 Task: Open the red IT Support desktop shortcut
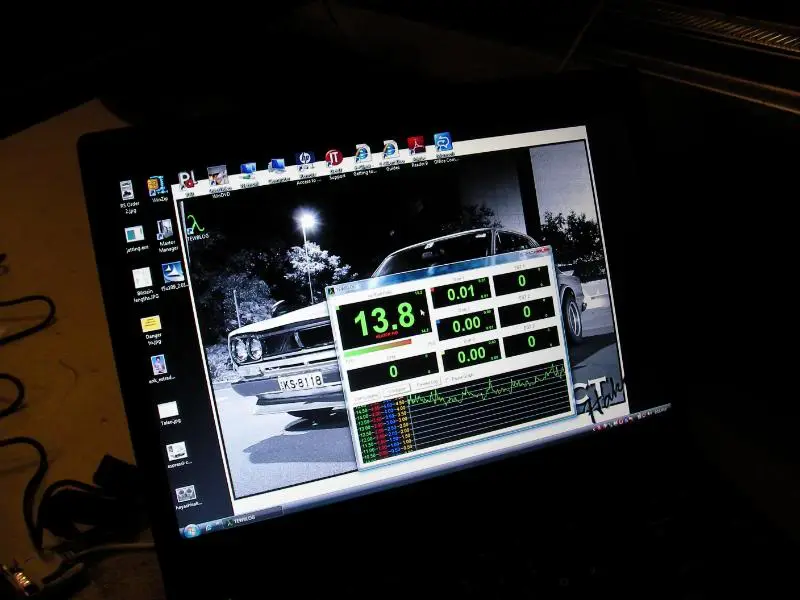(335, 163)
